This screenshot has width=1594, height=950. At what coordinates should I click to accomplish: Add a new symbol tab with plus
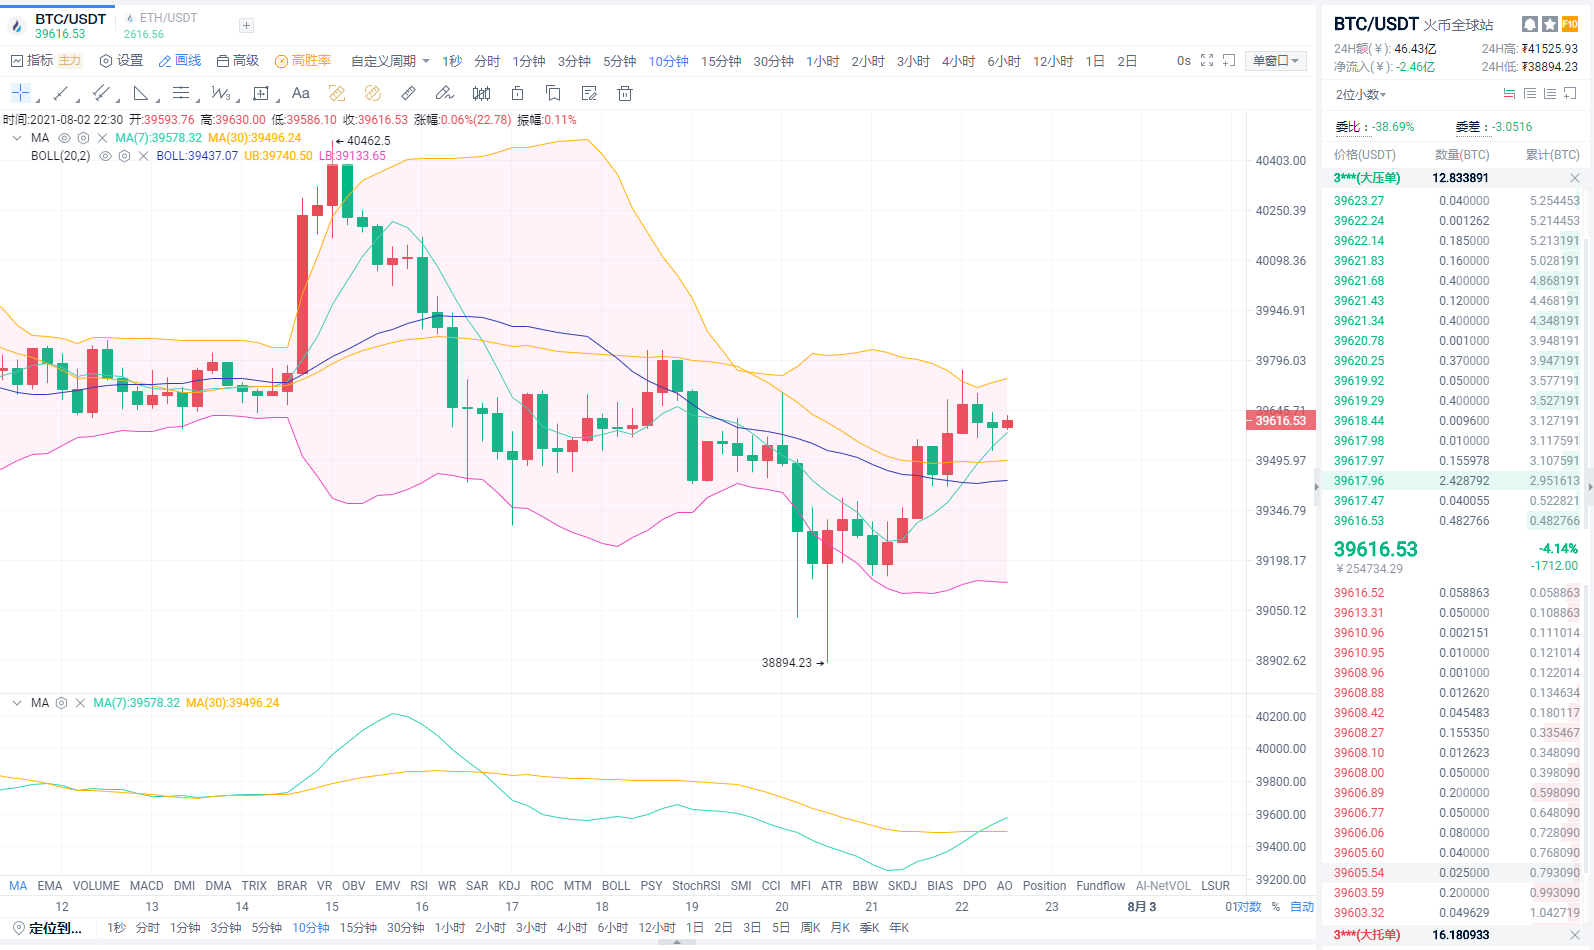coord(246,25)
